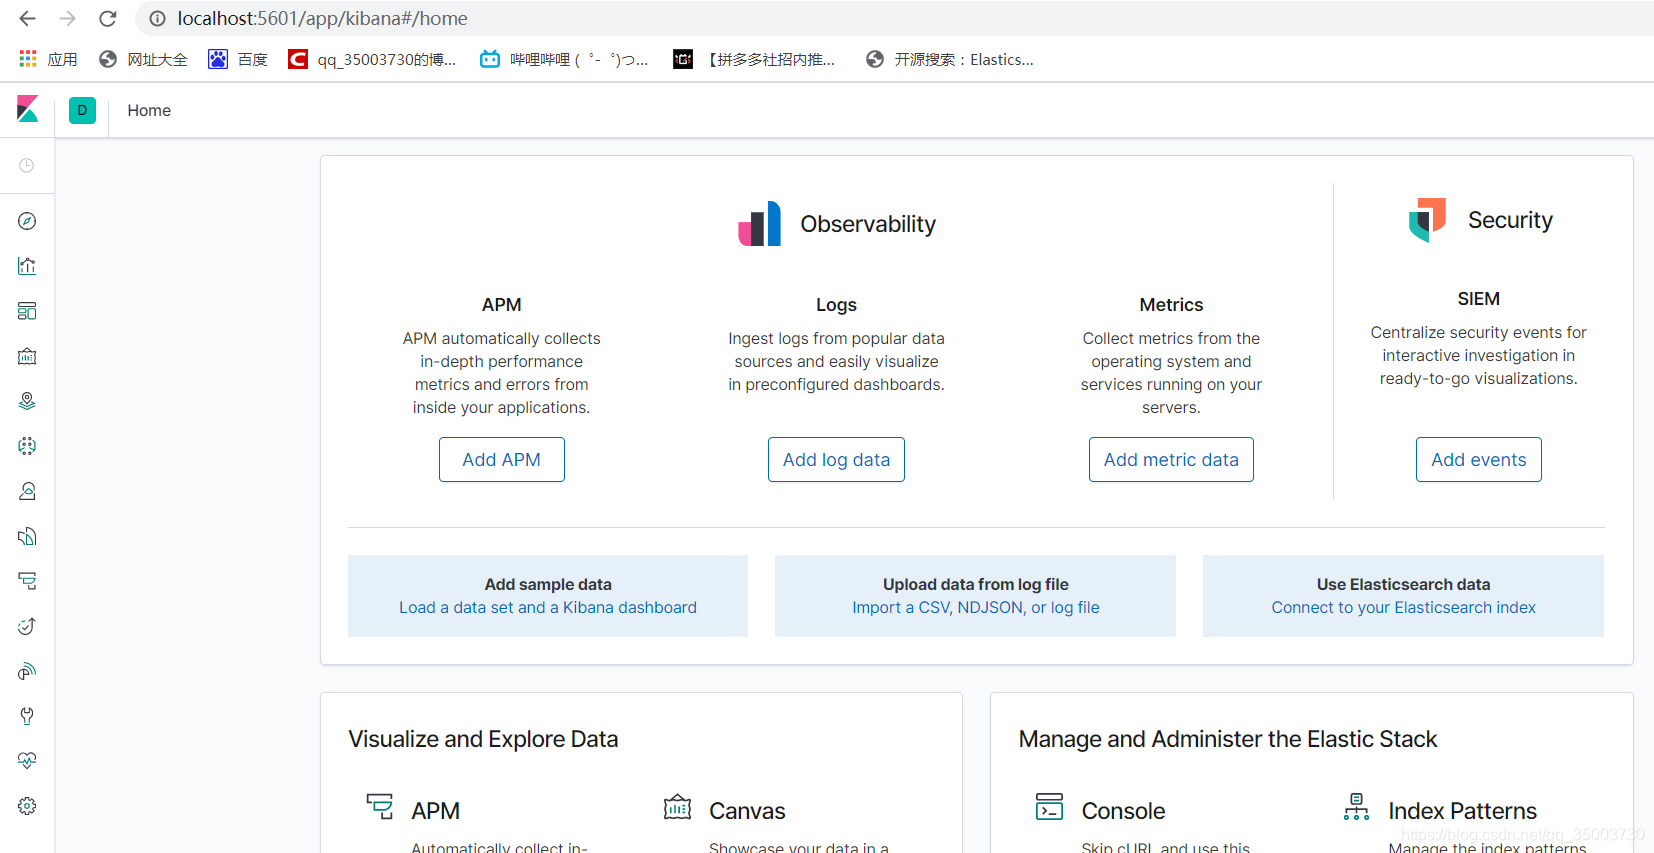Click the Add log data button
This screenshot has width=1654, height=853.
click(836, 459)
